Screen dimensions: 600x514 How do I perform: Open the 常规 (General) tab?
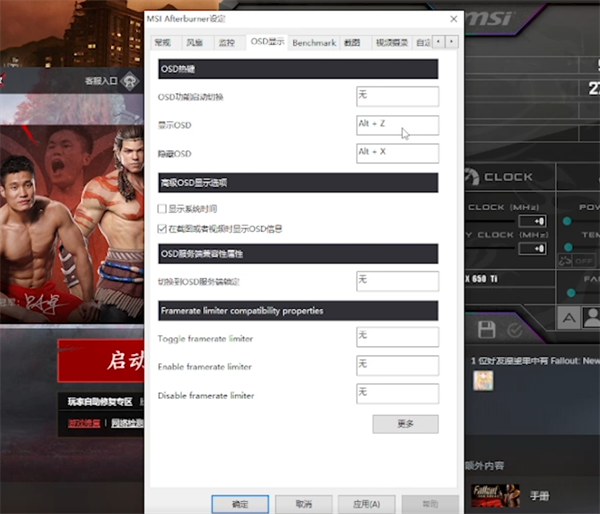pos(162,43)
